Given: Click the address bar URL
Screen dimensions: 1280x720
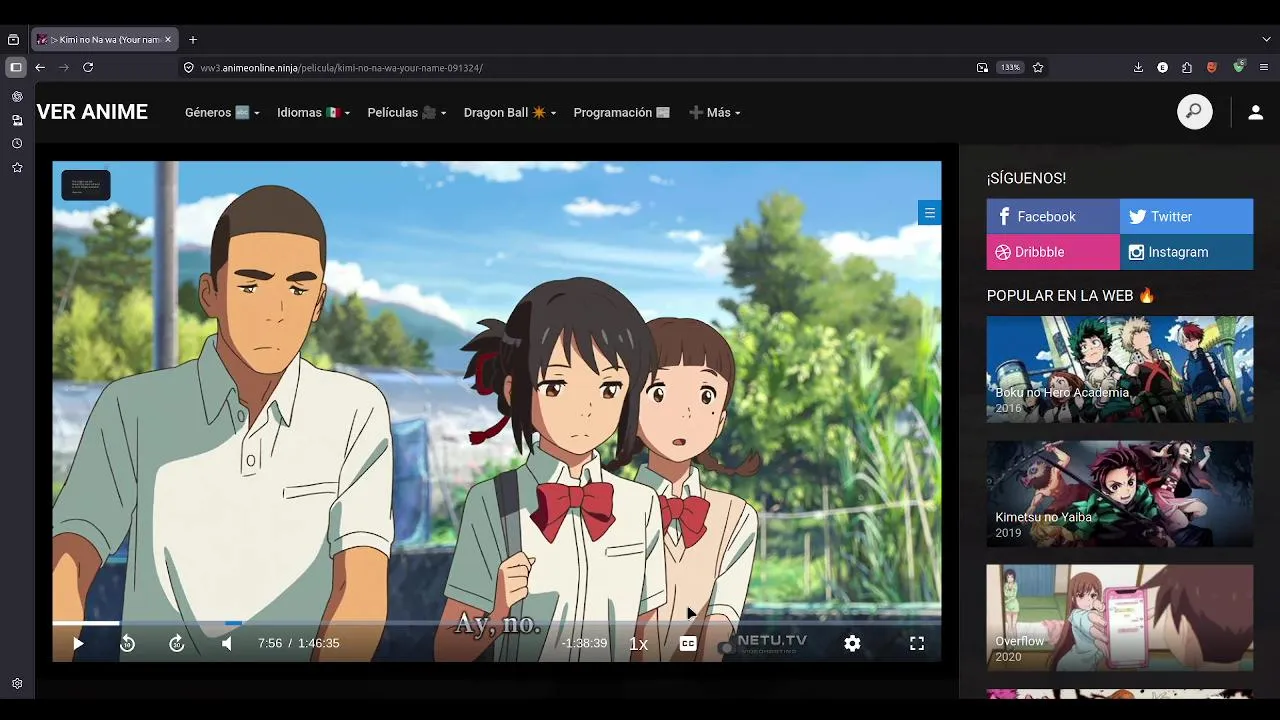Looking at the screenshot, I should pos(342,68).
